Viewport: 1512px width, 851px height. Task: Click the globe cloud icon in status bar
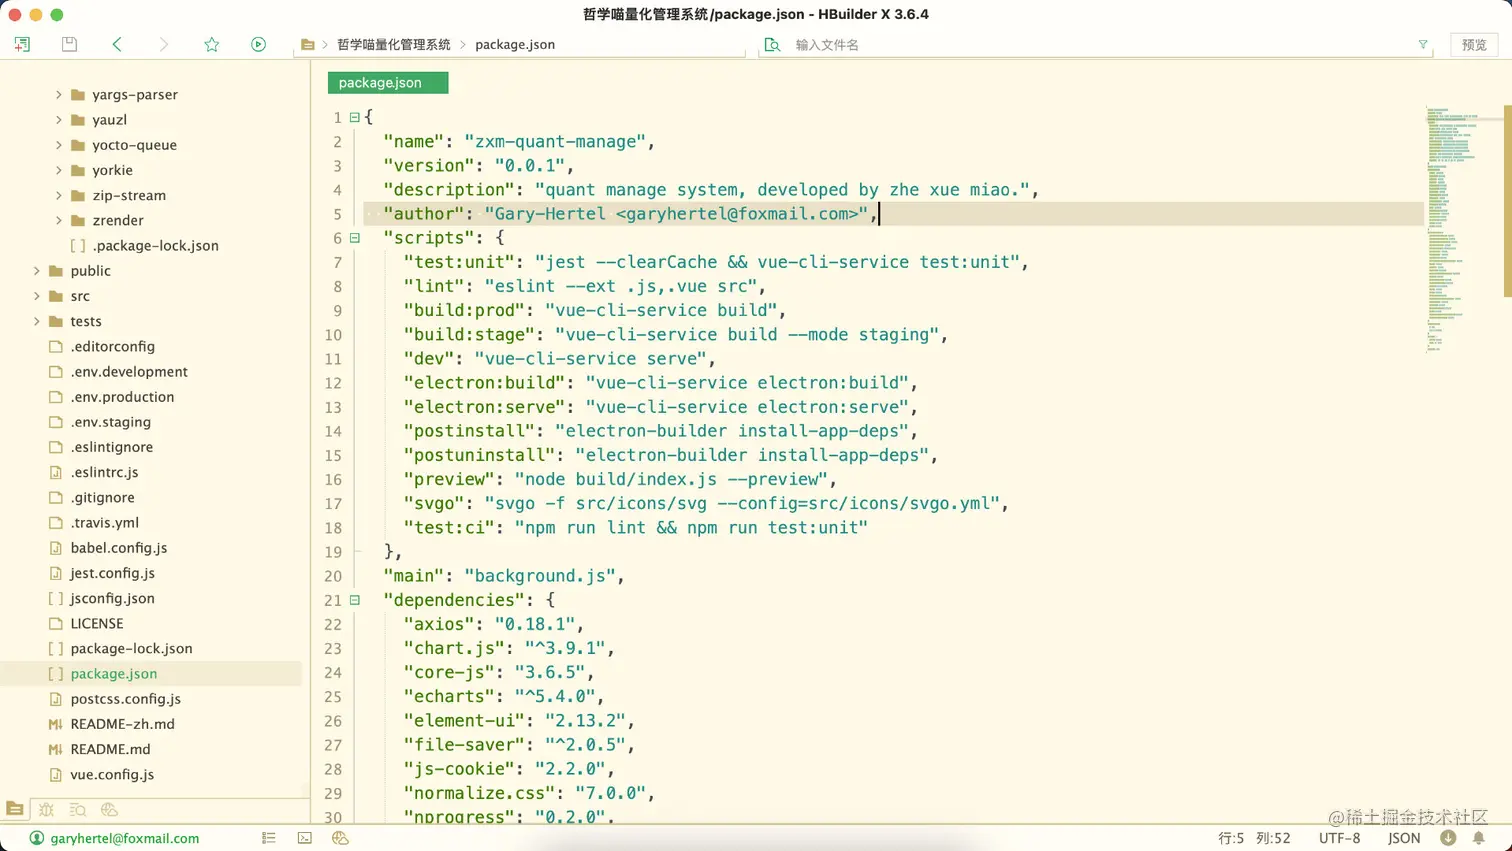(x=340, y=838)
